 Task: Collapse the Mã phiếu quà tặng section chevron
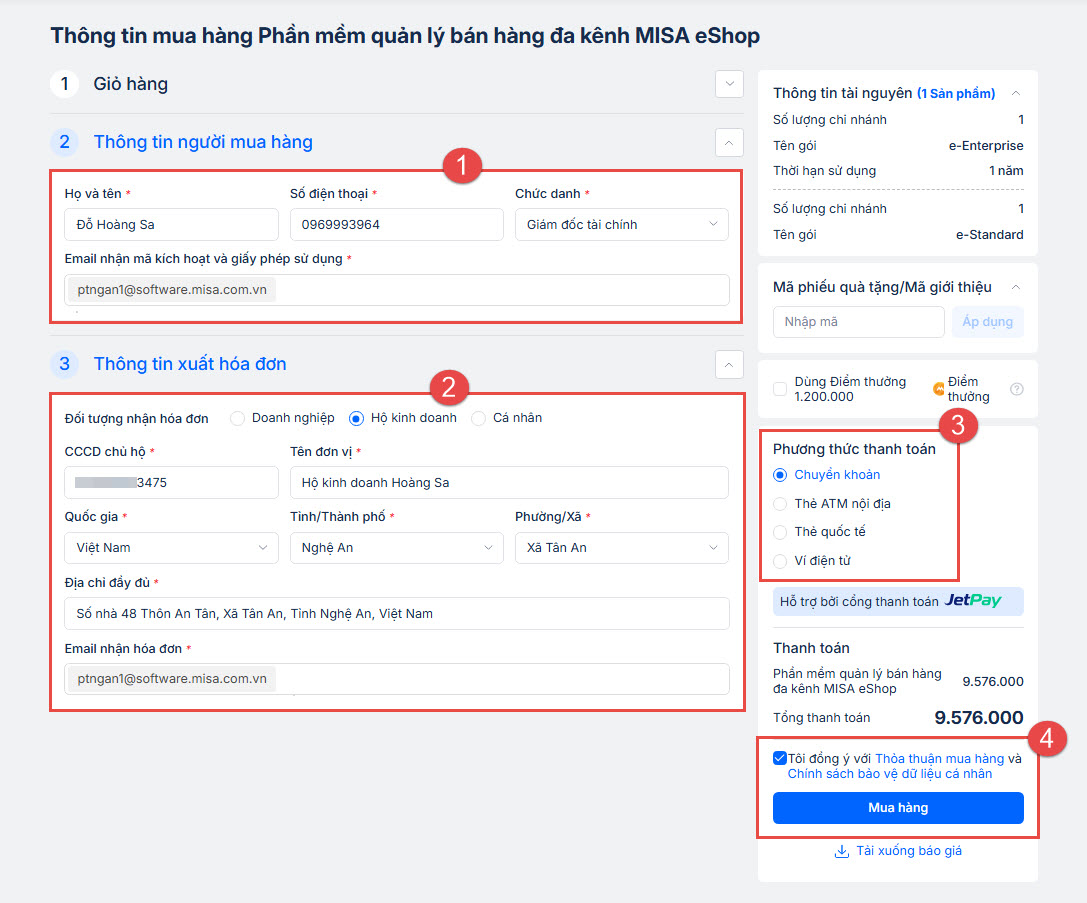point(1016,287)
